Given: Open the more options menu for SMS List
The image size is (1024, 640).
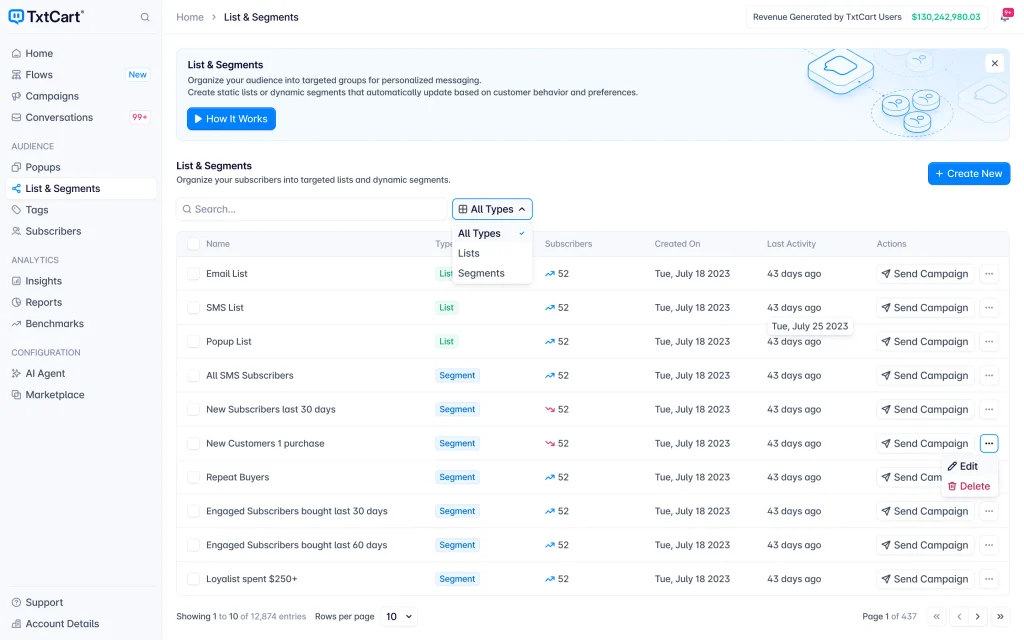Looking at the screenshot, I should point(989,308).
